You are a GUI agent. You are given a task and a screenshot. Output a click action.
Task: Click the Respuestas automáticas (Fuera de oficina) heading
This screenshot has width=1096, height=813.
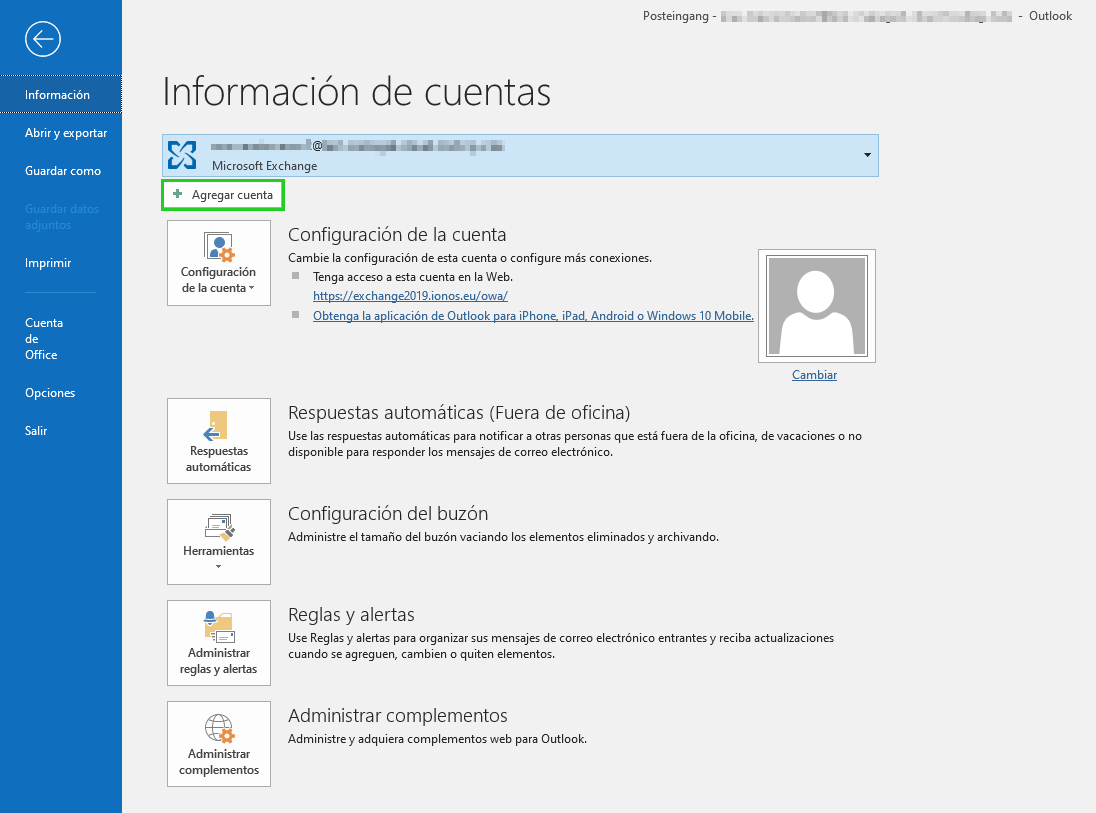pyautogui.click(x=459, y=412)
